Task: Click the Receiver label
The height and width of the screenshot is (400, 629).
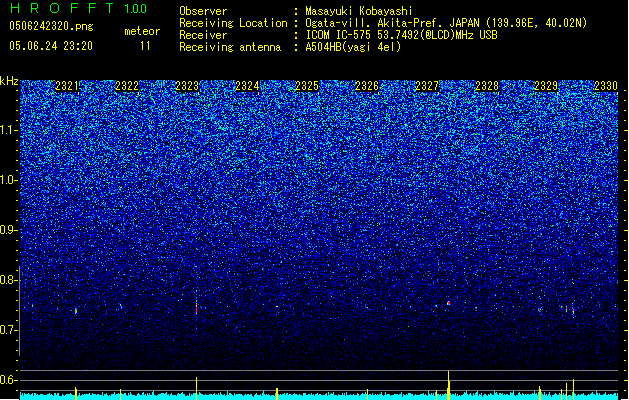Action: [x=203, y=35]
